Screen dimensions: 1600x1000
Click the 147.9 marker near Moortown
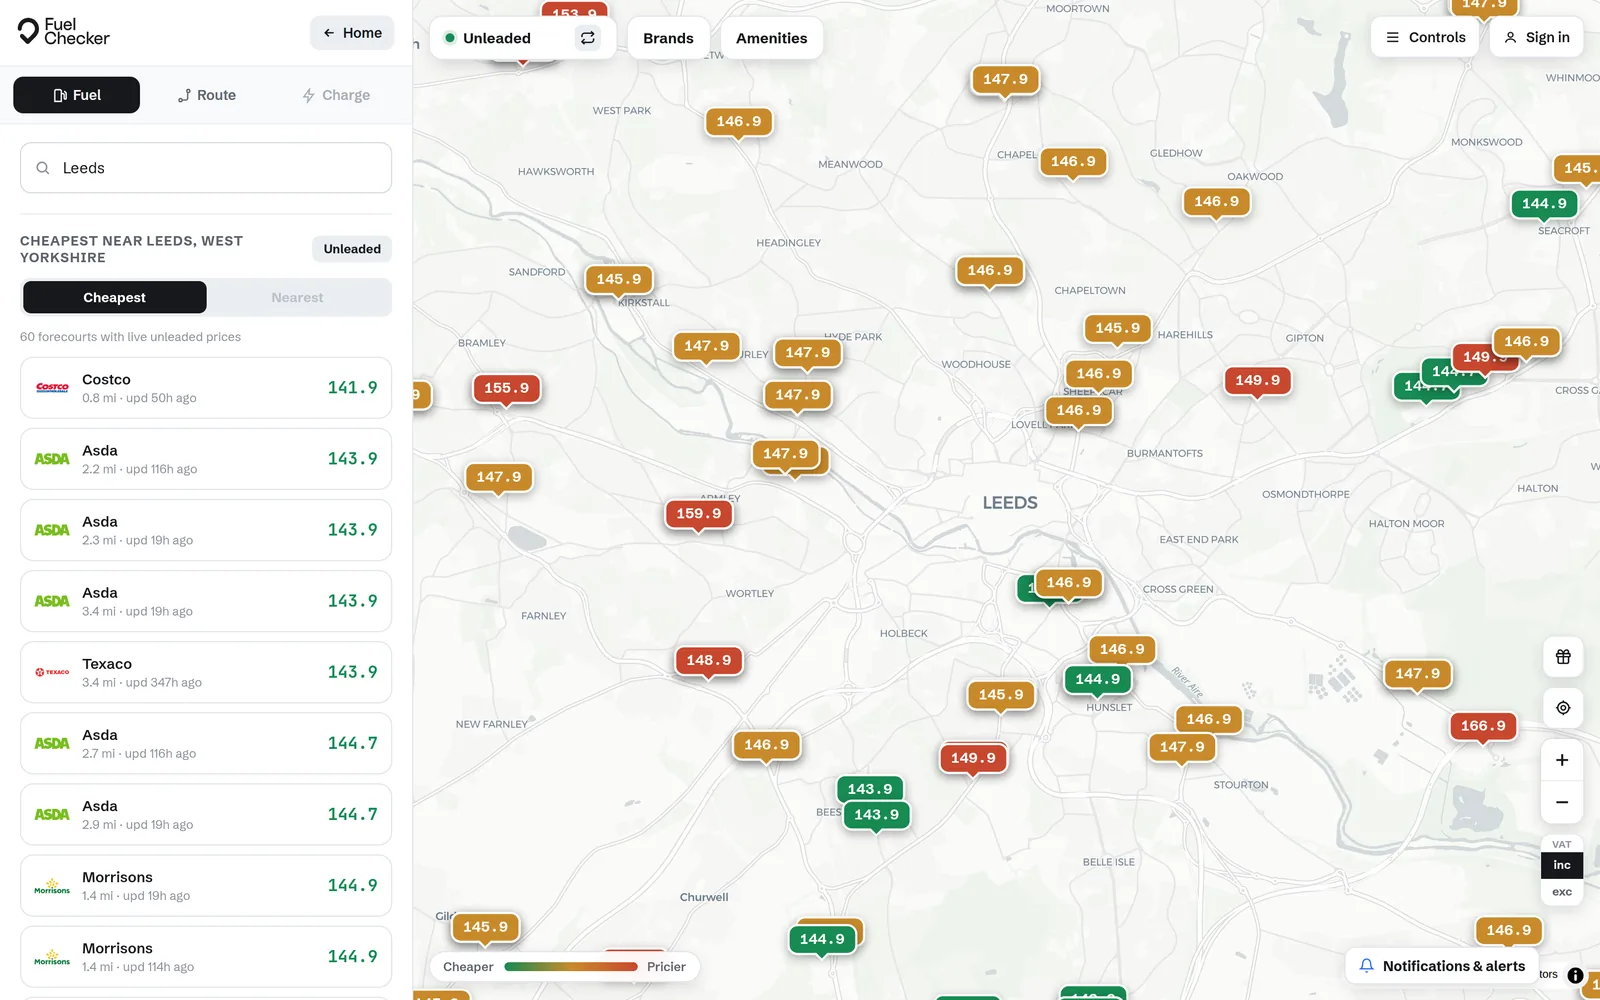point(1005,79)
